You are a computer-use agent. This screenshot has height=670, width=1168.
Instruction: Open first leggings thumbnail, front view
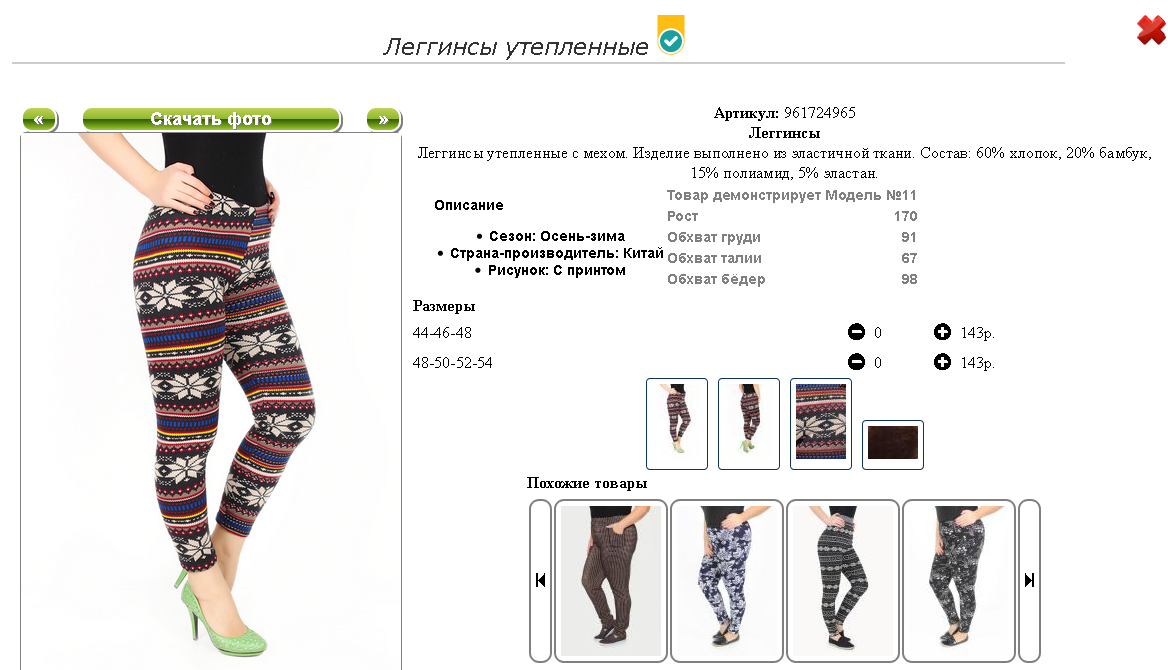coord(677,424)
